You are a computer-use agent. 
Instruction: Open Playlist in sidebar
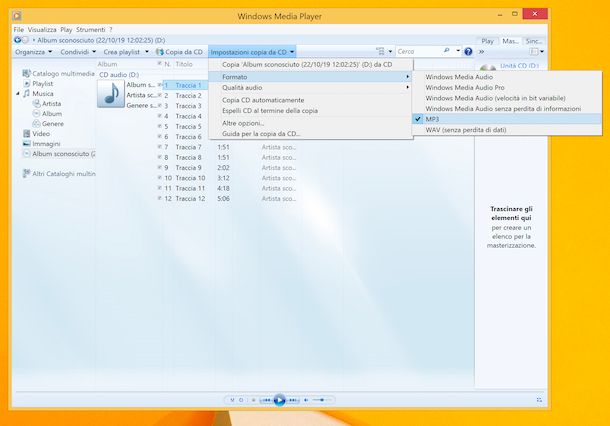38,84
